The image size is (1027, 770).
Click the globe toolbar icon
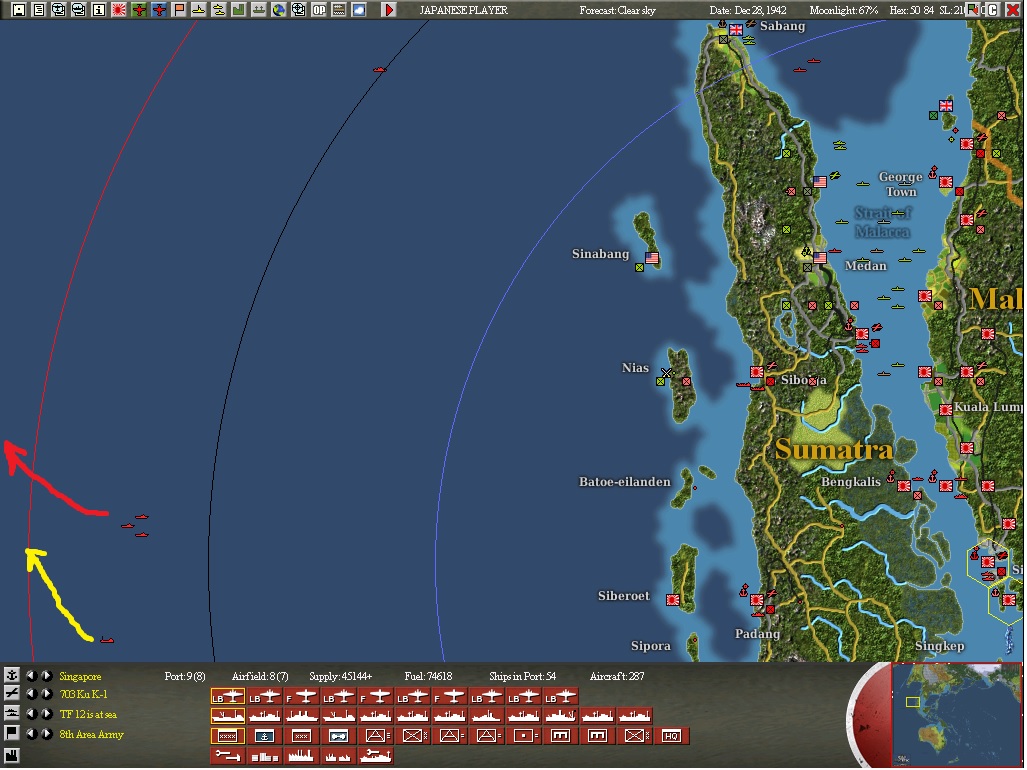coord(279,10)
